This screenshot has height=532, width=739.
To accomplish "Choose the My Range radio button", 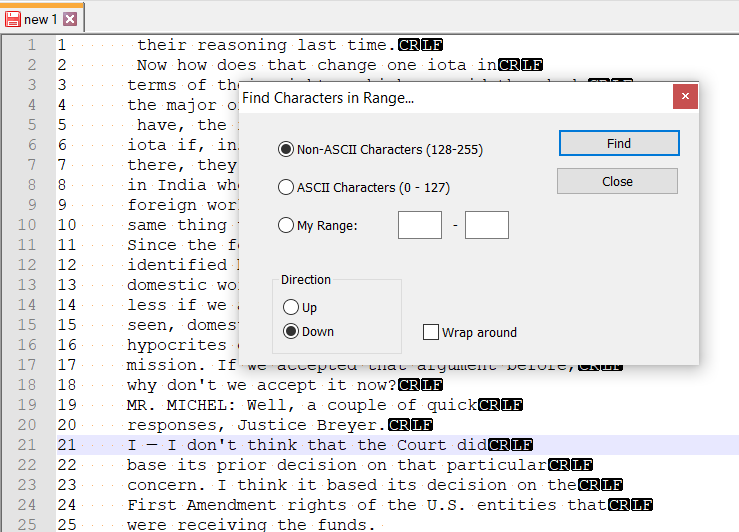I will pos(286,225).
